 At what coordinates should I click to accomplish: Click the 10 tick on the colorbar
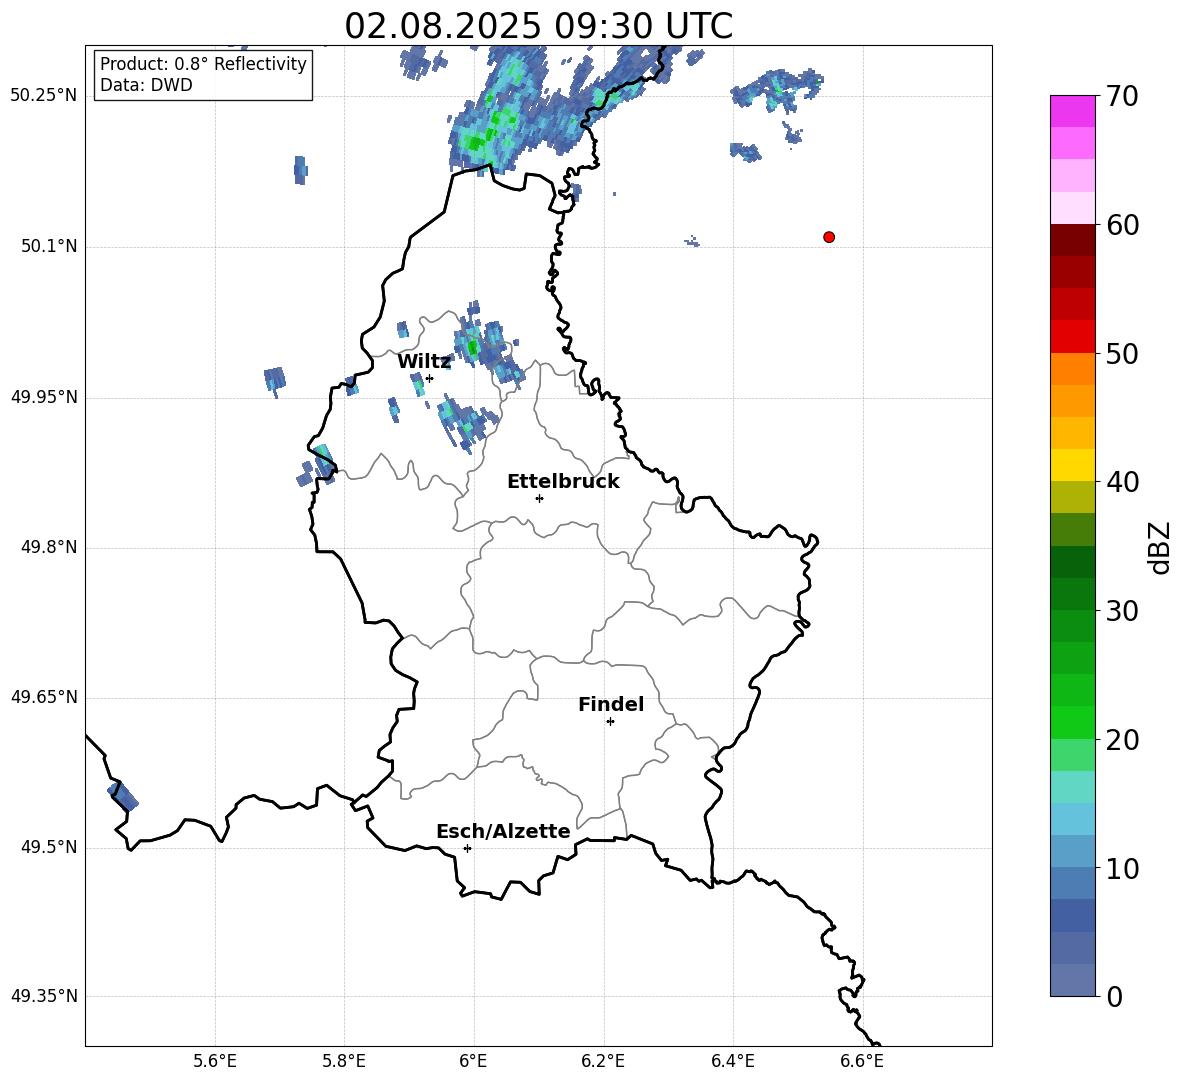(x=1122, y=868)
